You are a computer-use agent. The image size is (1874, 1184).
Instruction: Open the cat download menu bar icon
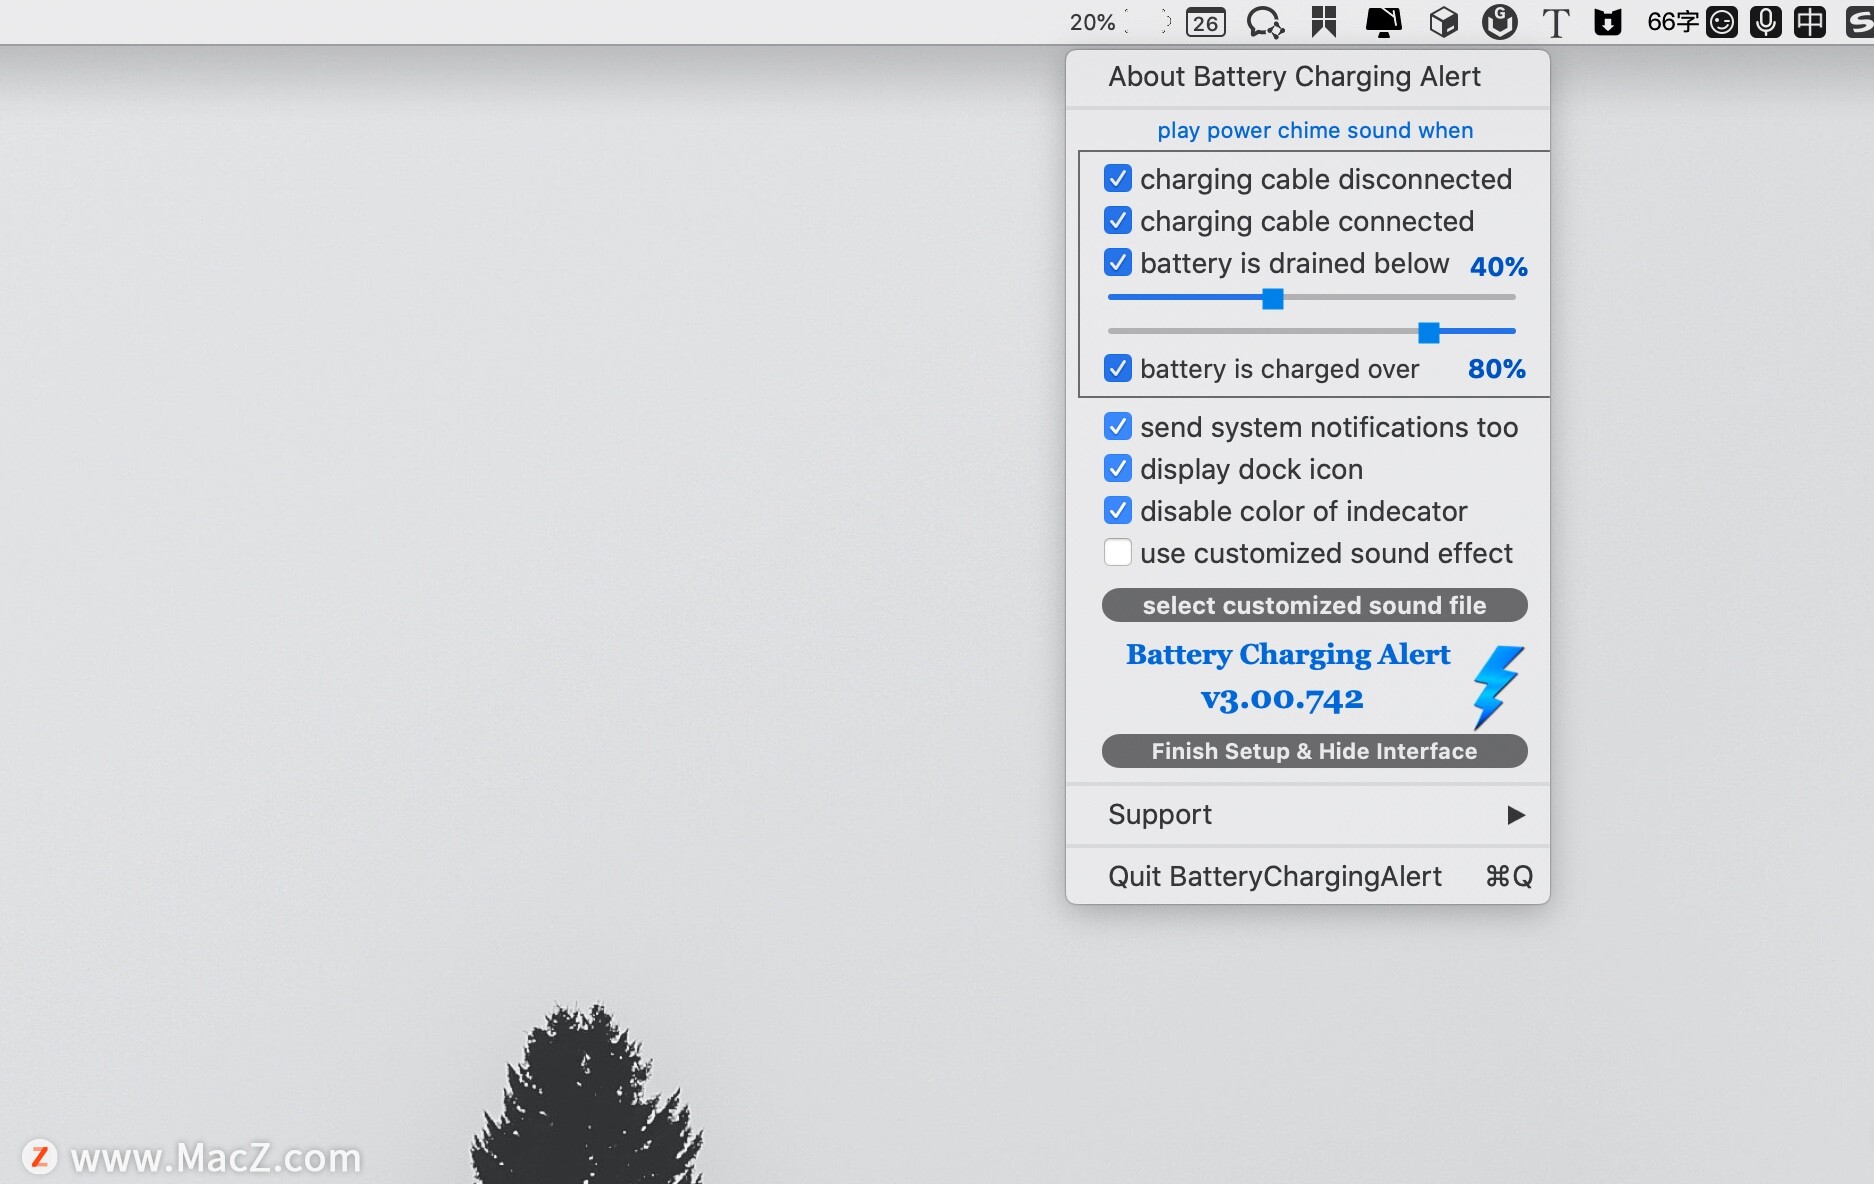(x=1607, y=22)
